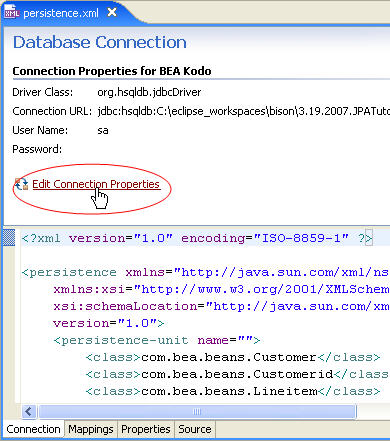390x441 pixels.
Task: Click the Password label
Action: coord(37,149)
